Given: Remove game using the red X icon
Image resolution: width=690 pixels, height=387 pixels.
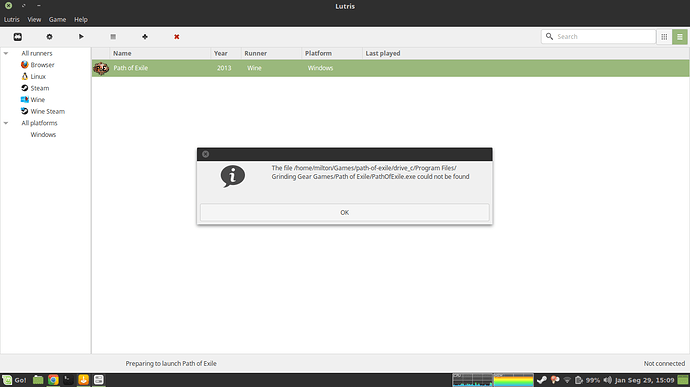Looking at the screenshot, I should pyautogui.click(x=176, y=37).
